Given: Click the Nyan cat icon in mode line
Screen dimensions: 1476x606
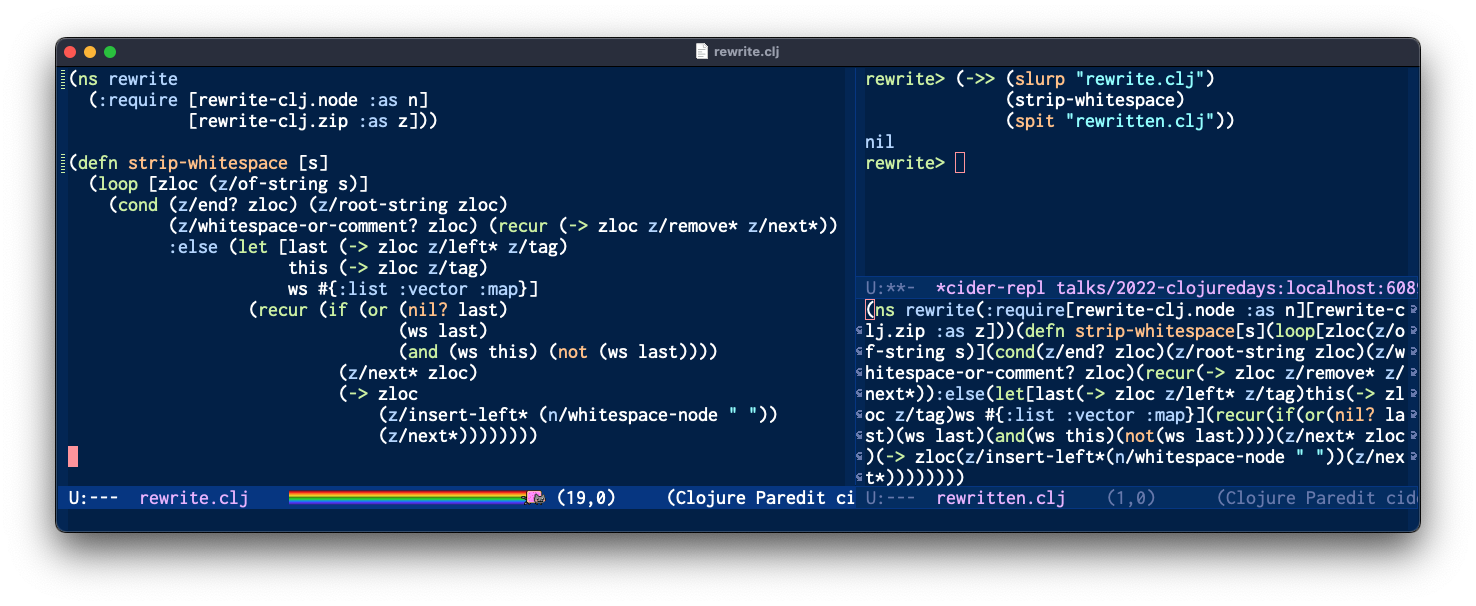Looking at the screenshot, I should (x=535, y=497).
